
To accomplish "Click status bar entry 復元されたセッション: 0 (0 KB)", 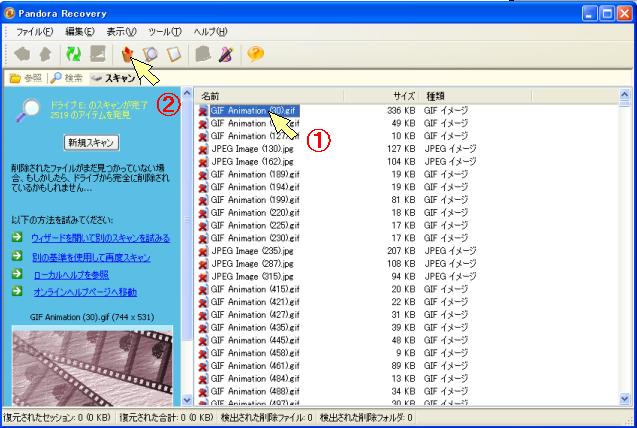I will pyautogui.click(x=56, y=417).
